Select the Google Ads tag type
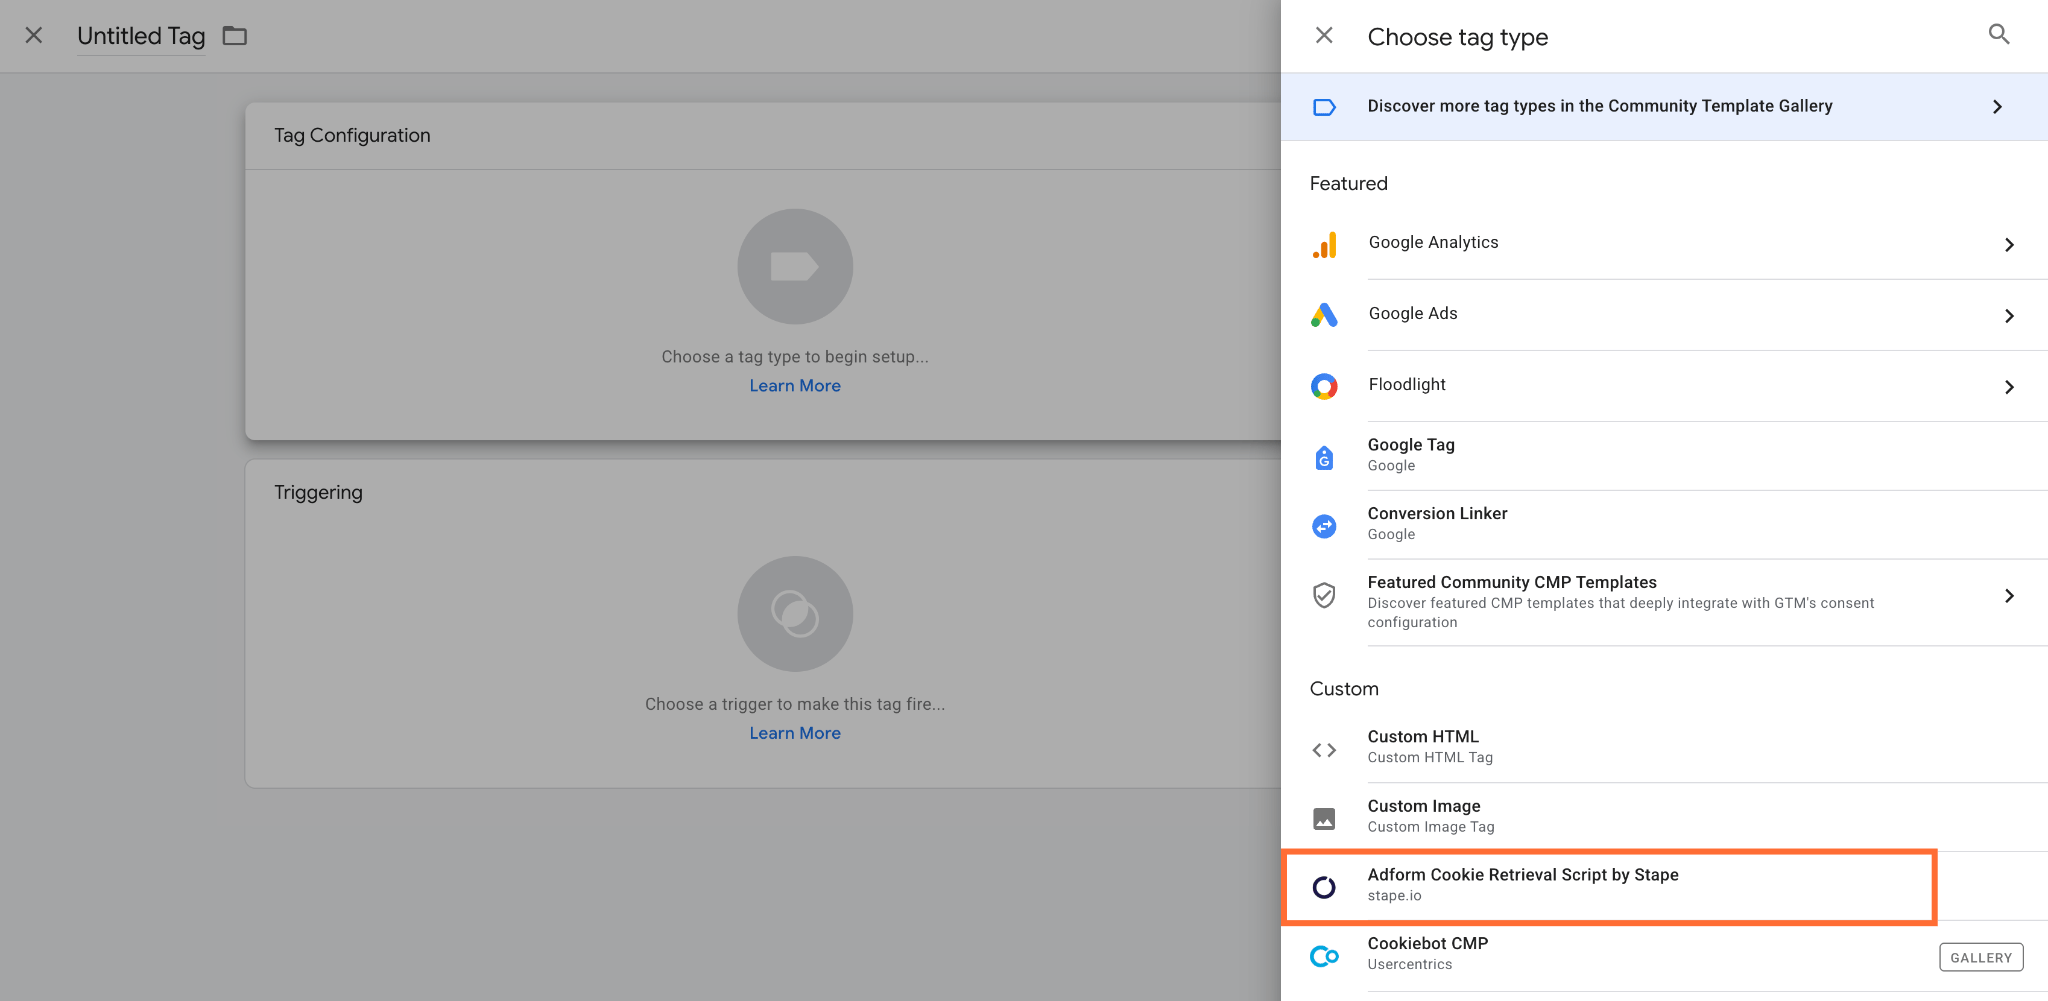Screen dimensions: 2048x1001 pos(1664,315)
